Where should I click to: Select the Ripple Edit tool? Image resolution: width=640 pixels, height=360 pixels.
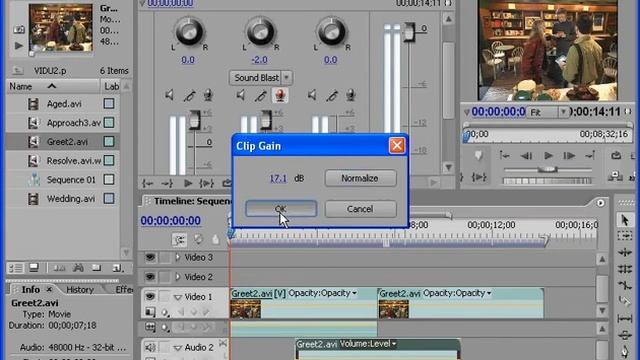(624, 253)
